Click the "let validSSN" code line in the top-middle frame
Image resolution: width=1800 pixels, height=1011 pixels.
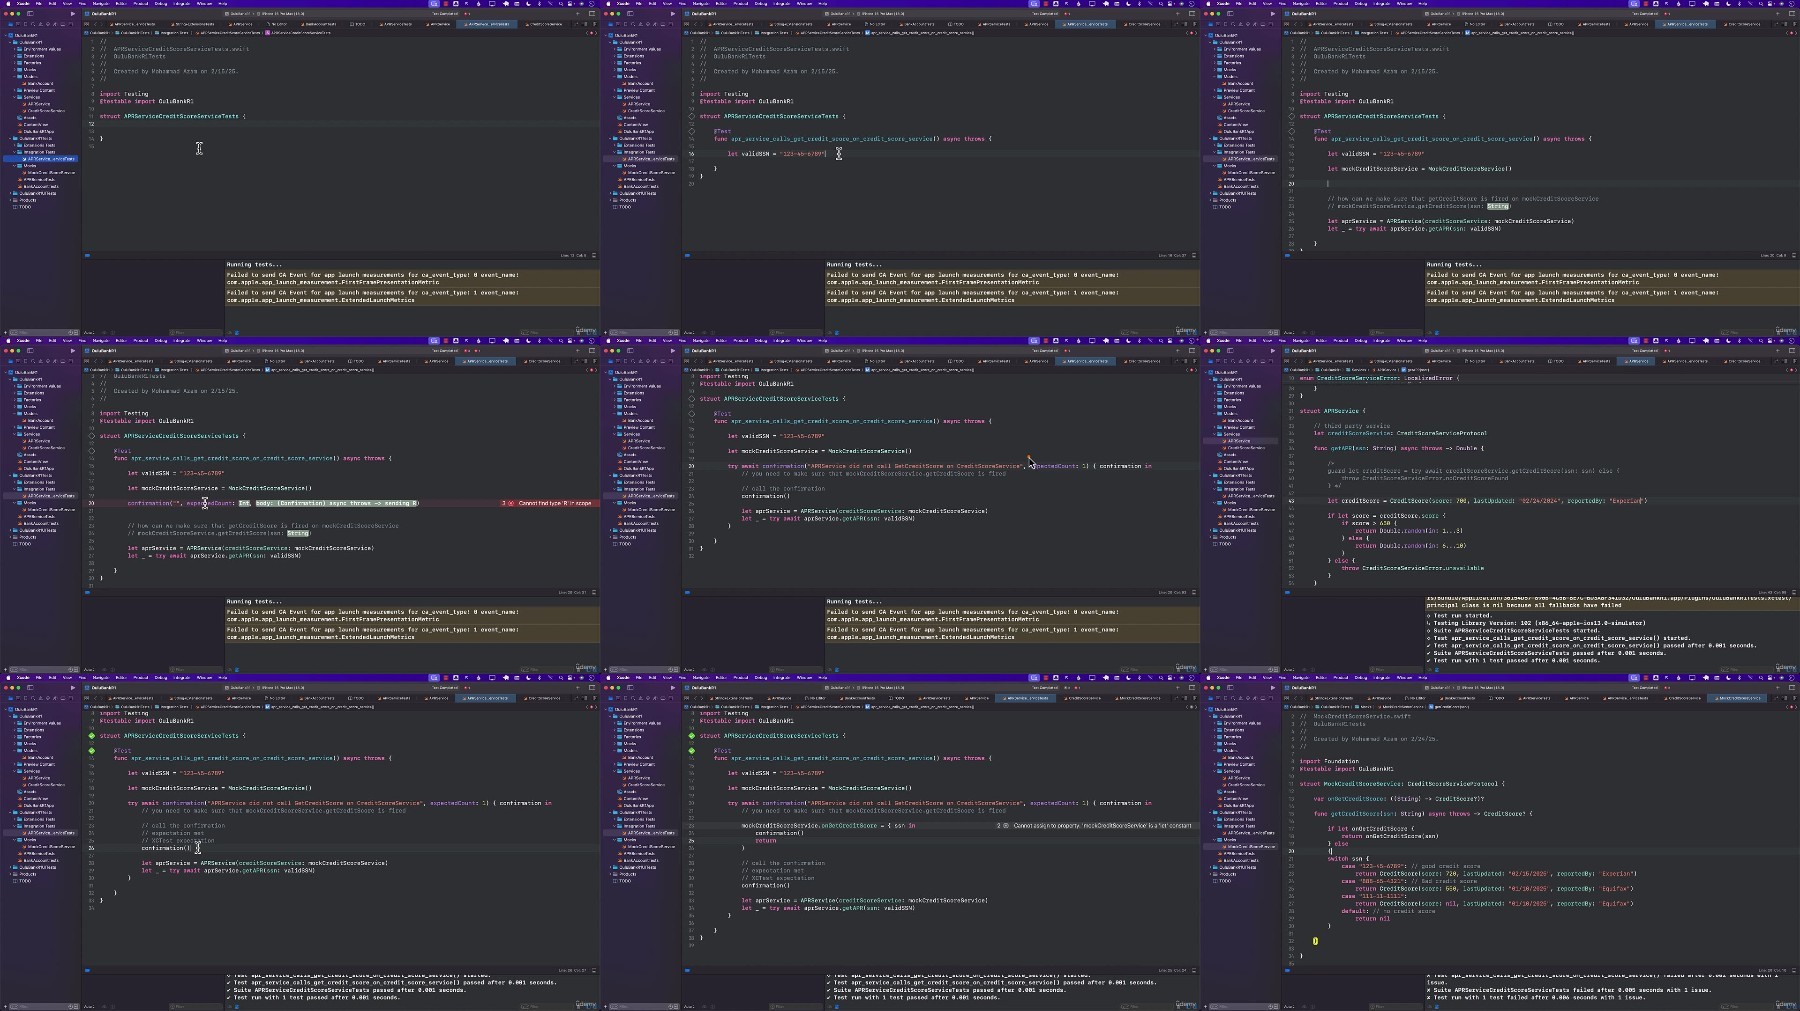click(x=776, y=154)
